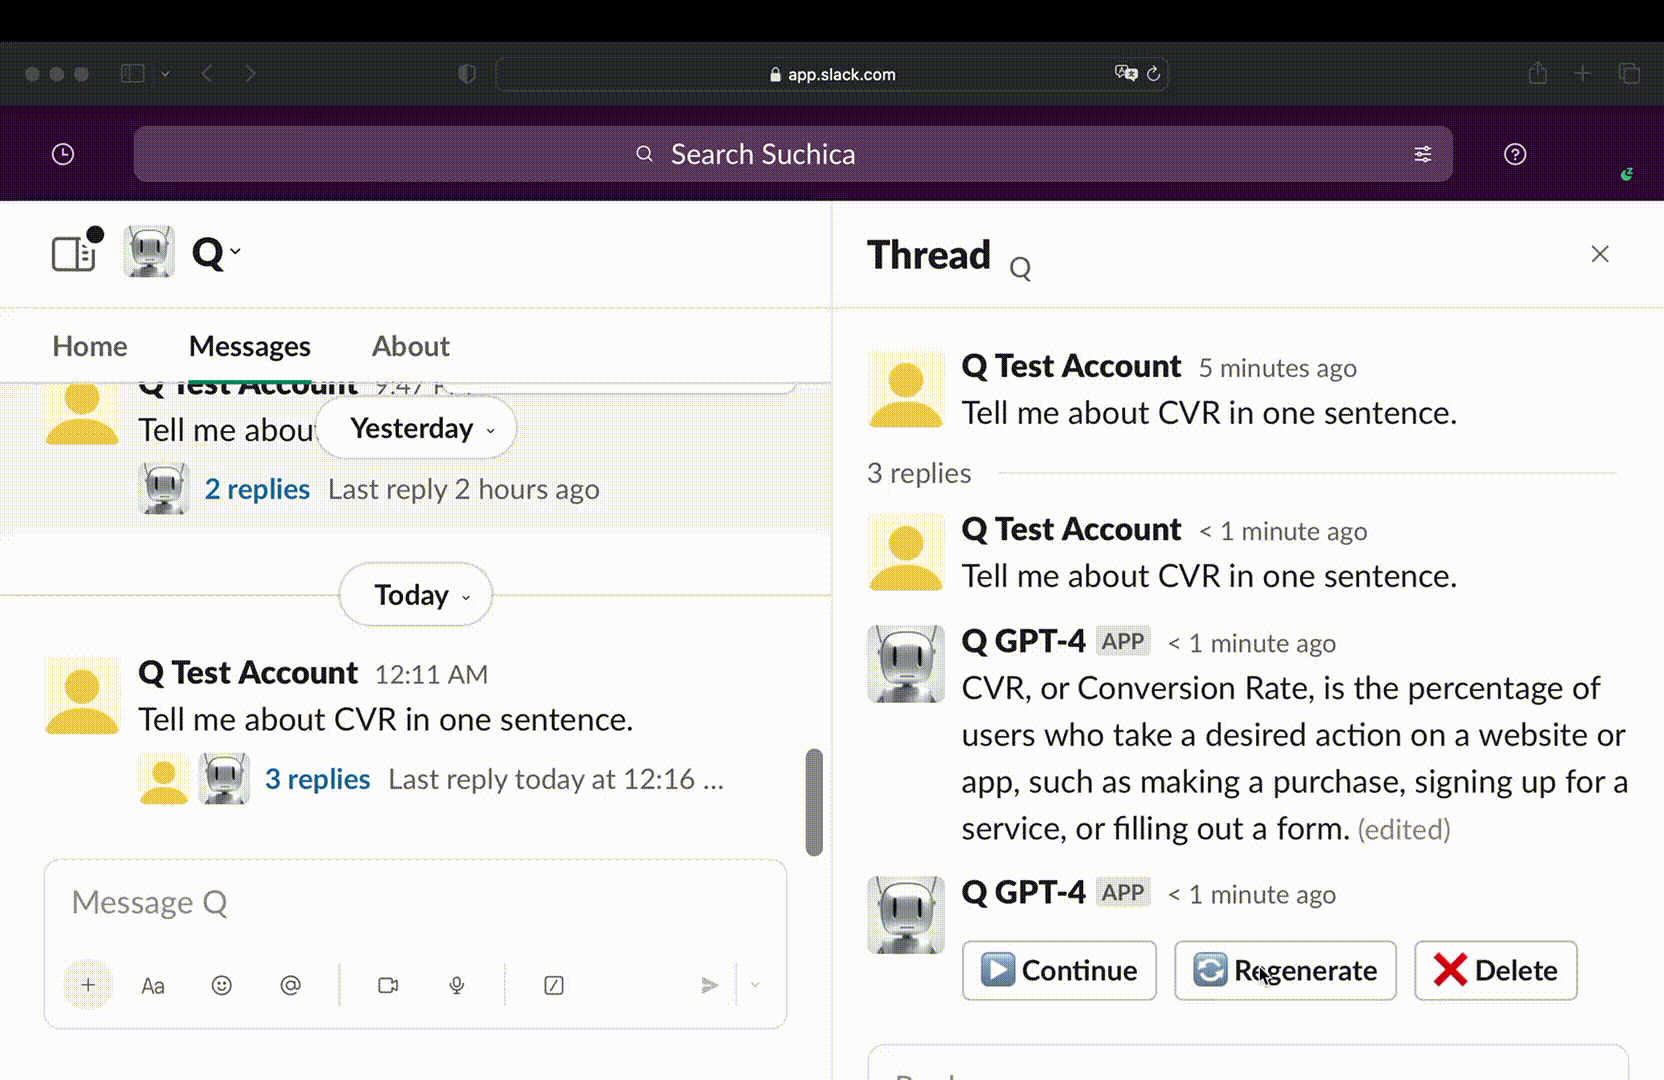This screenshot has width=1664, height=1080.
Task: Click the message list scrollbar
Action: point(814,802)
